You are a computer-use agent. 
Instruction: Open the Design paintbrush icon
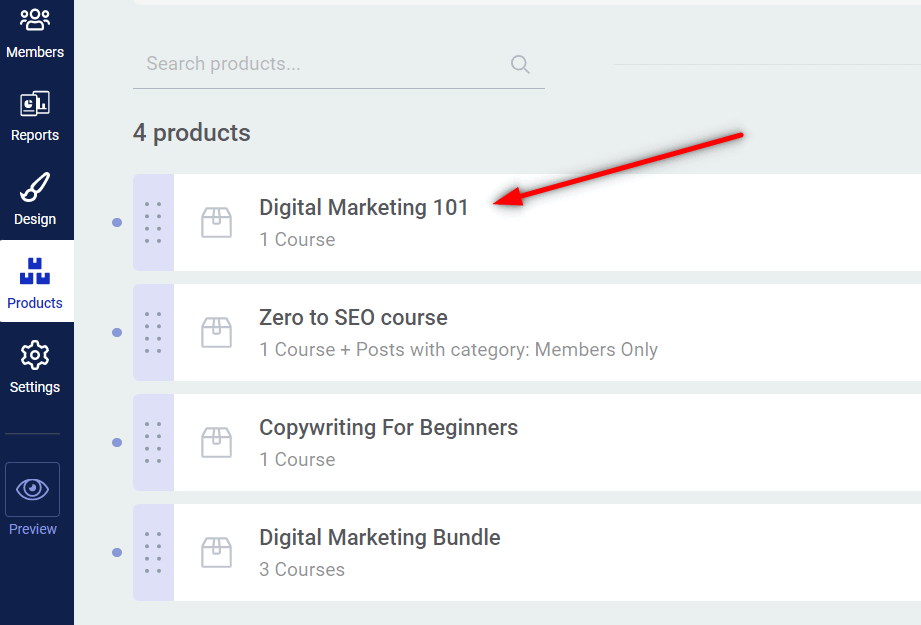click(x=35, y=187)
